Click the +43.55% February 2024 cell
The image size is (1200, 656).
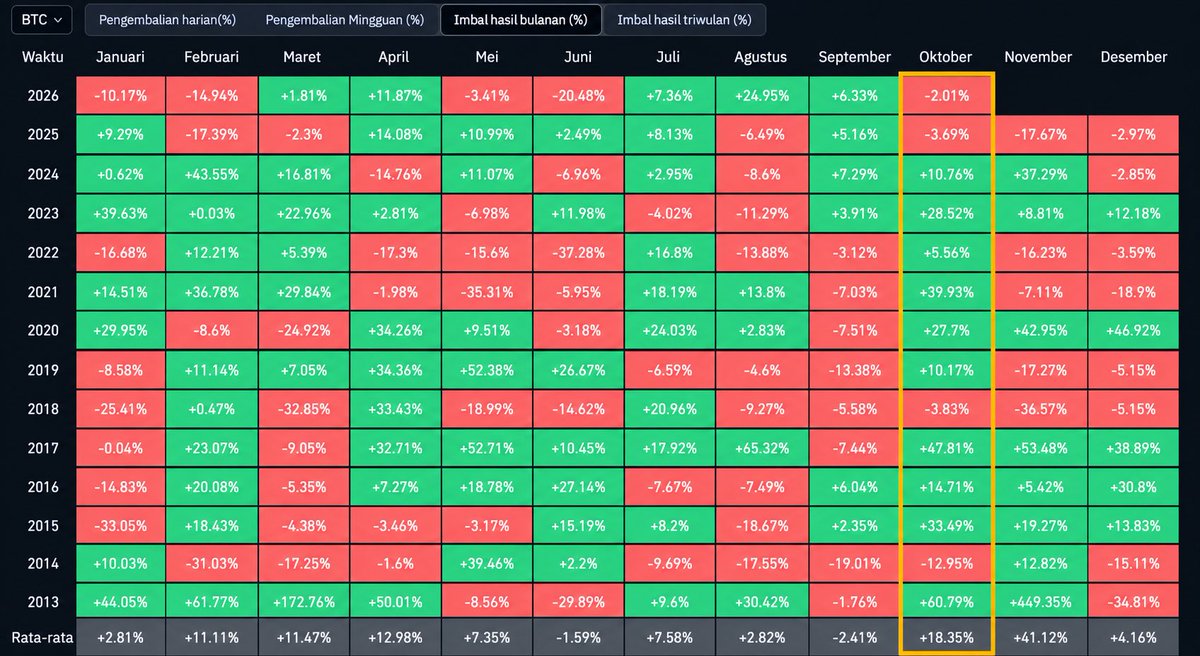click(x=211, y=174)
